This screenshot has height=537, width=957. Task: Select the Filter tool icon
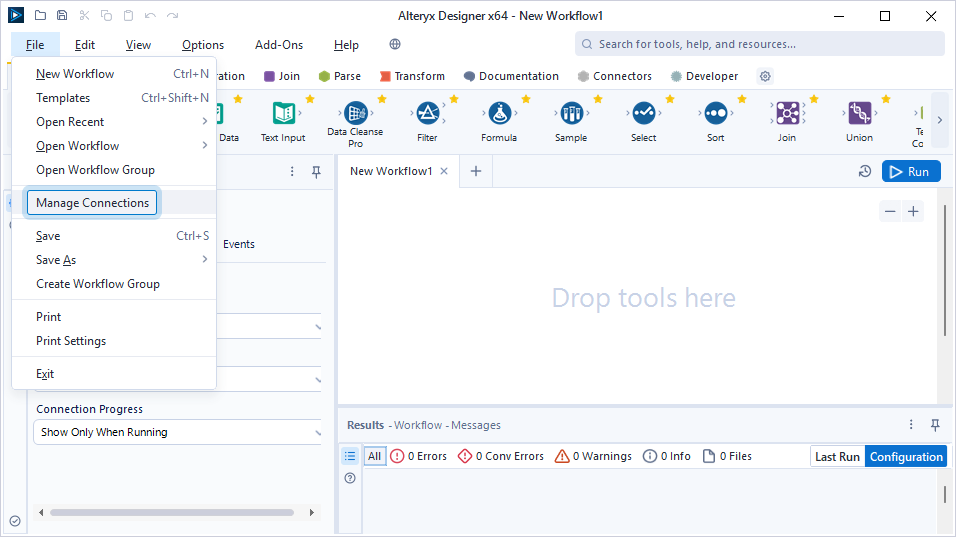[x=427, y=114]
